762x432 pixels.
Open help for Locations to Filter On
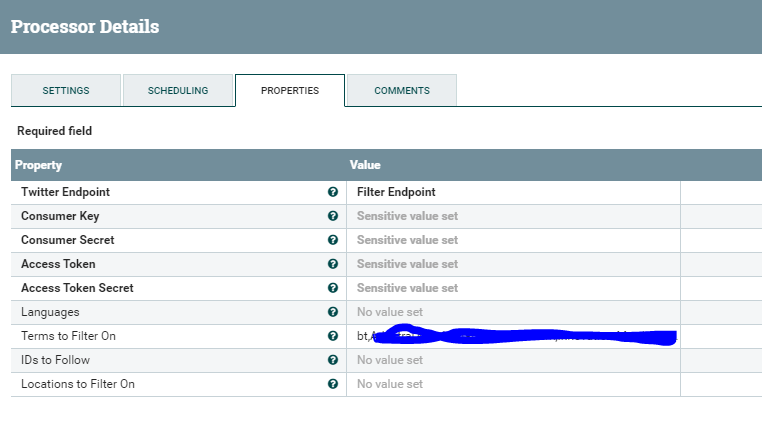coord(333,384)
